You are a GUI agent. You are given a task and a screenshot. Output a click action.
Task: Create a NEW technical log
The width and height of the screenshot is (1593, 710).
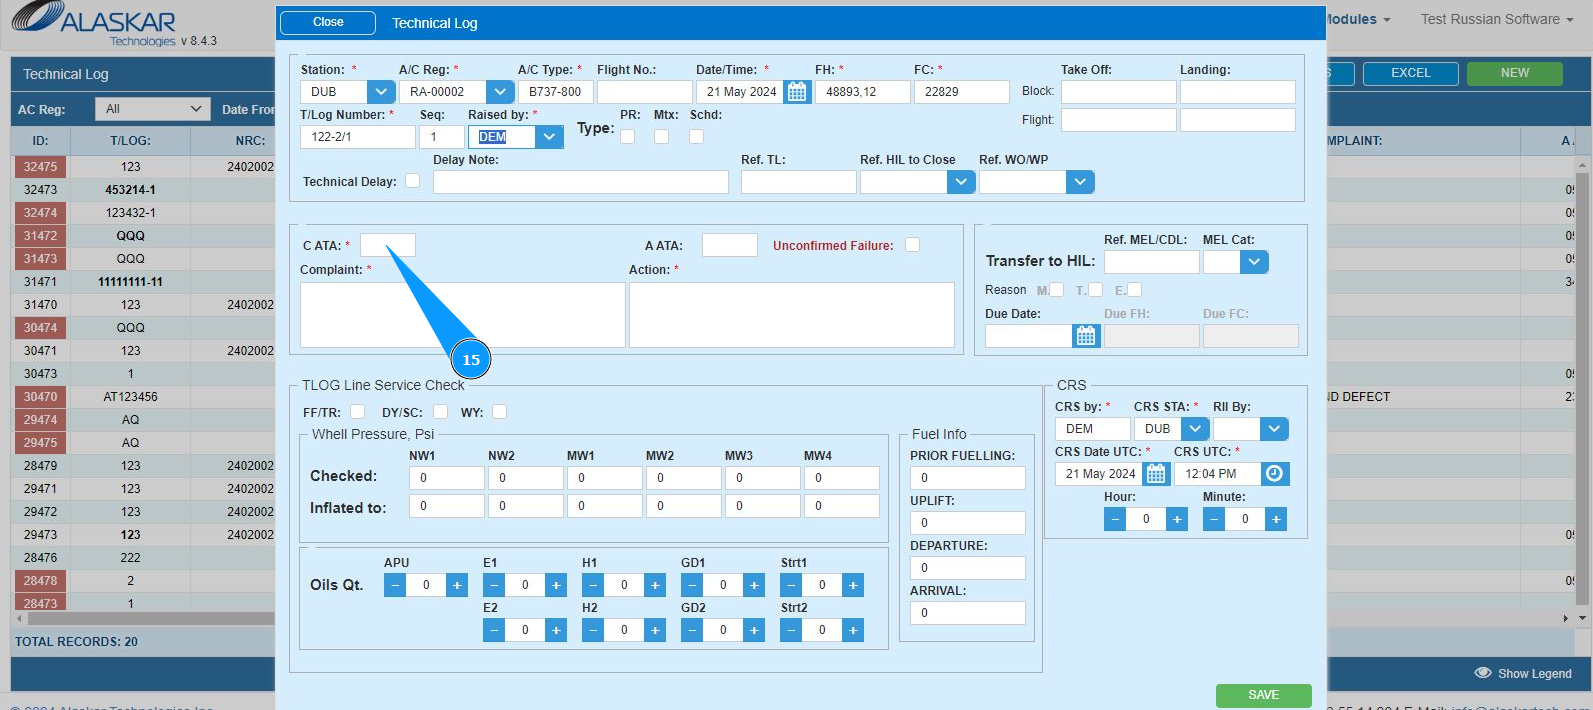[x=1514, y=73]
